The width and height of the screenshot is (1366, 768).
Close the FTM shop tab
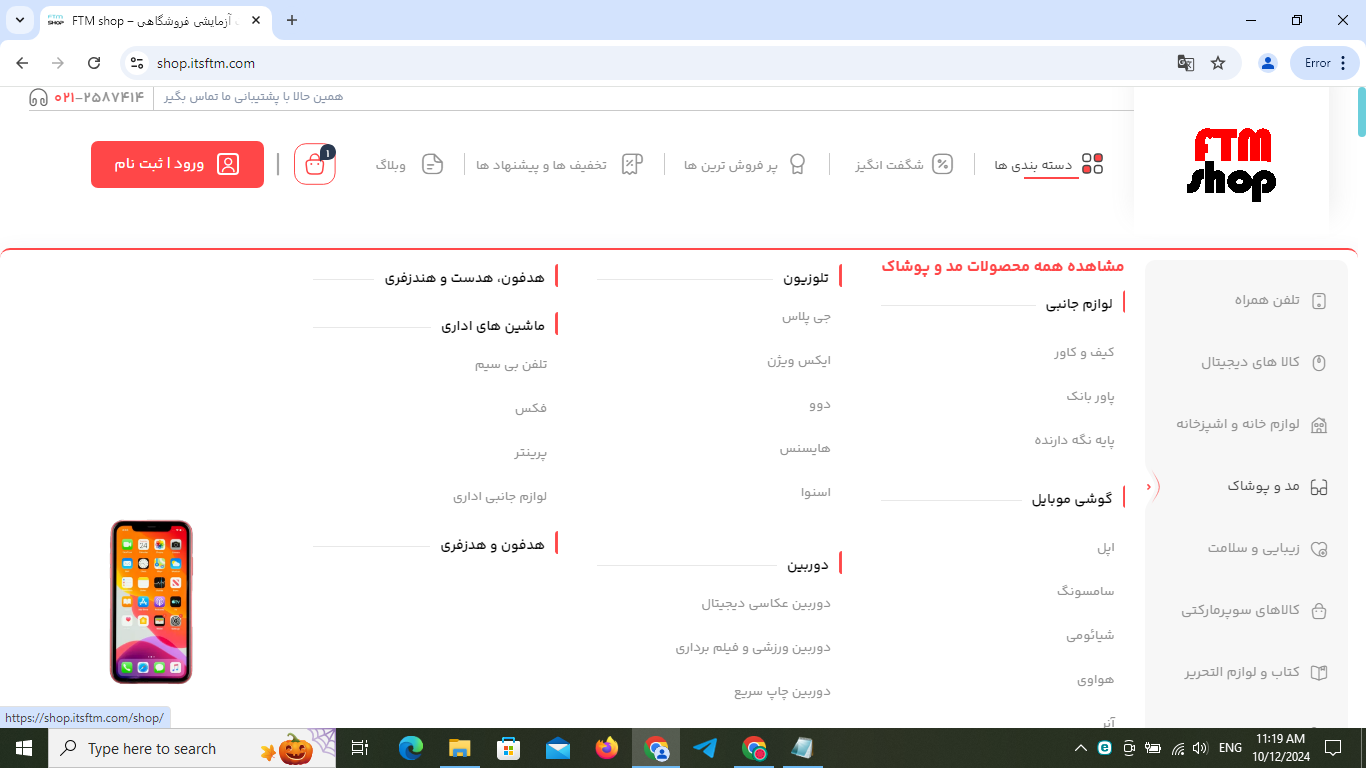256,20
